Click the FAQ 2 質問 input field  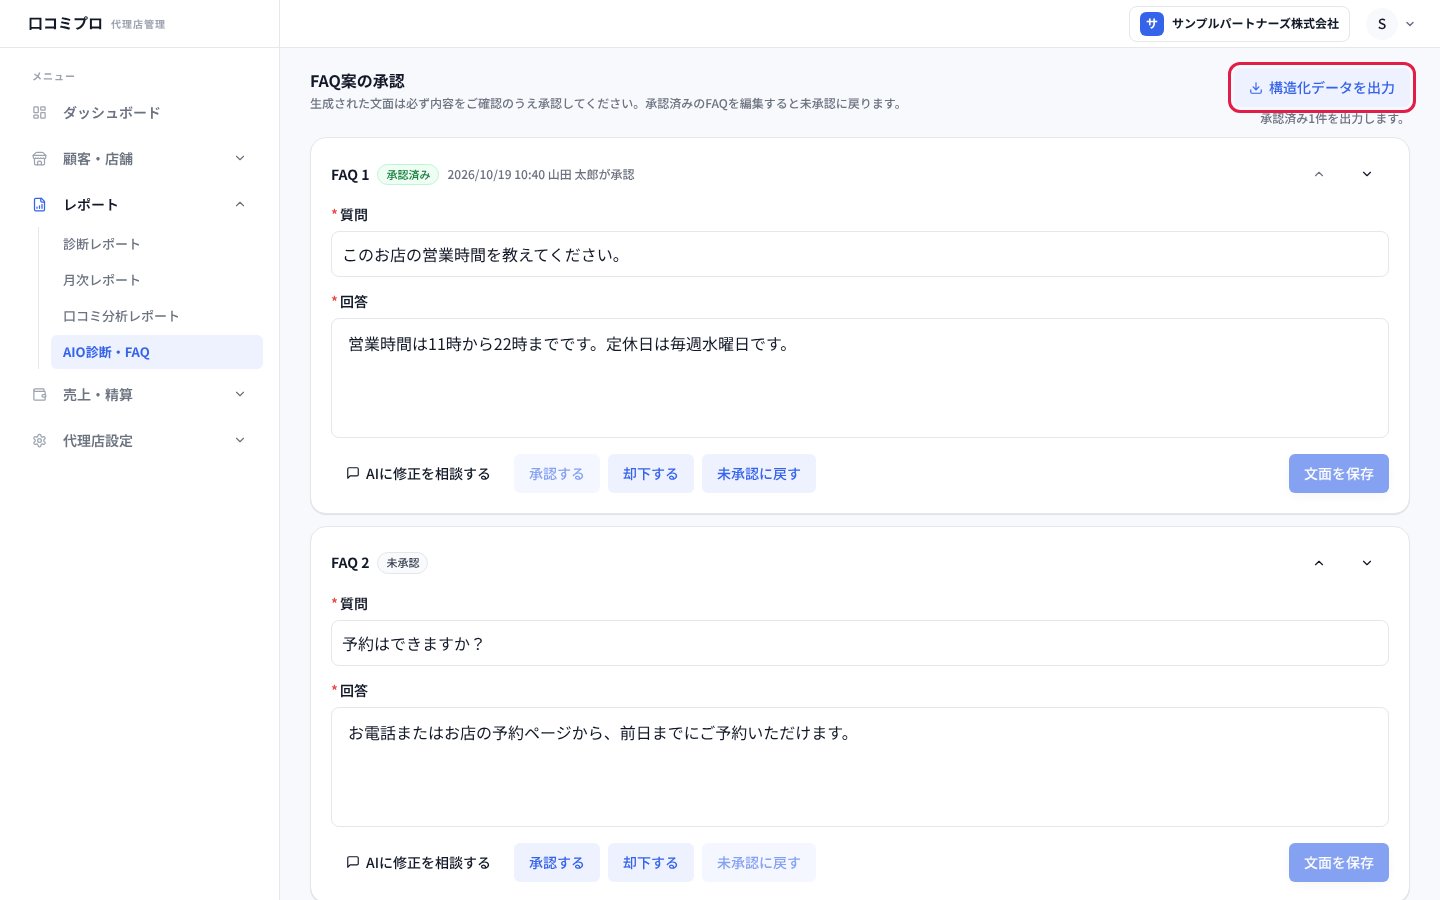click(x=860, y=643)
